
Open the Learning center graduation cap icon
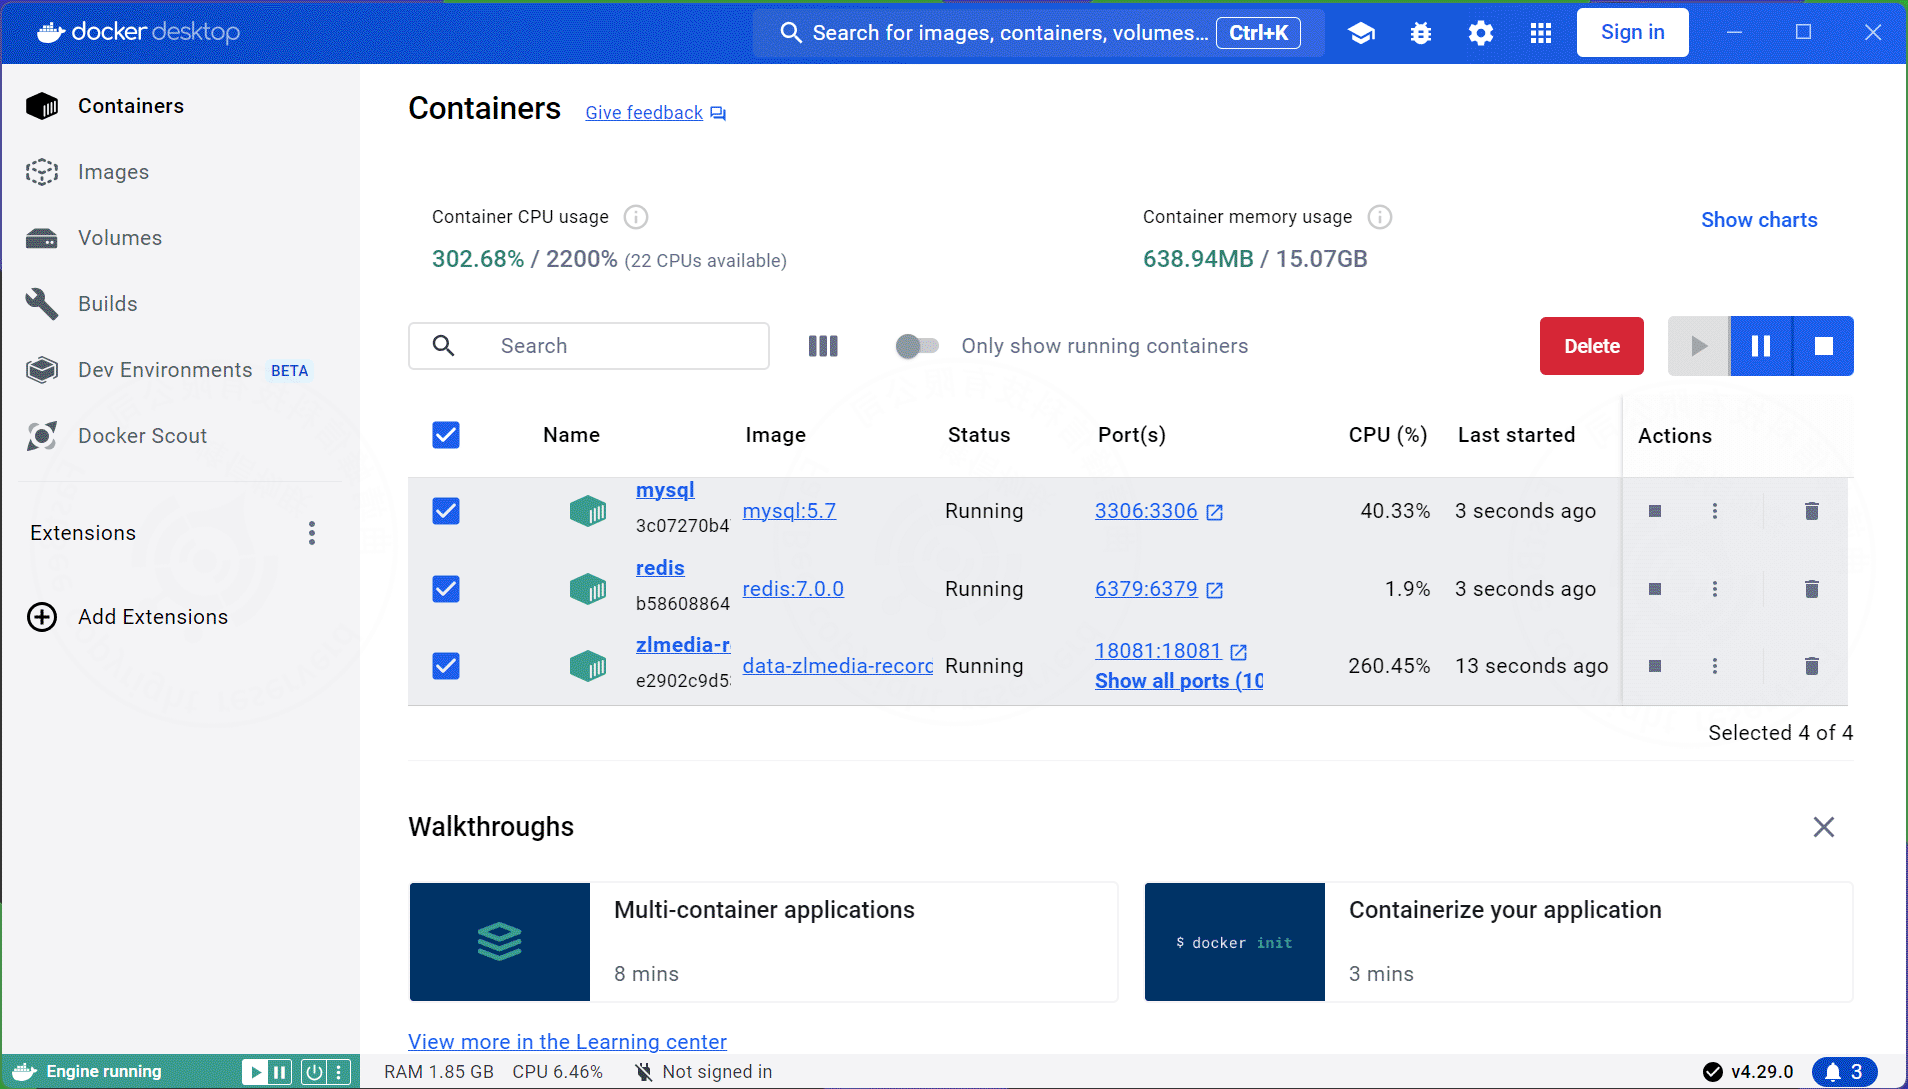click(1361, 33)
